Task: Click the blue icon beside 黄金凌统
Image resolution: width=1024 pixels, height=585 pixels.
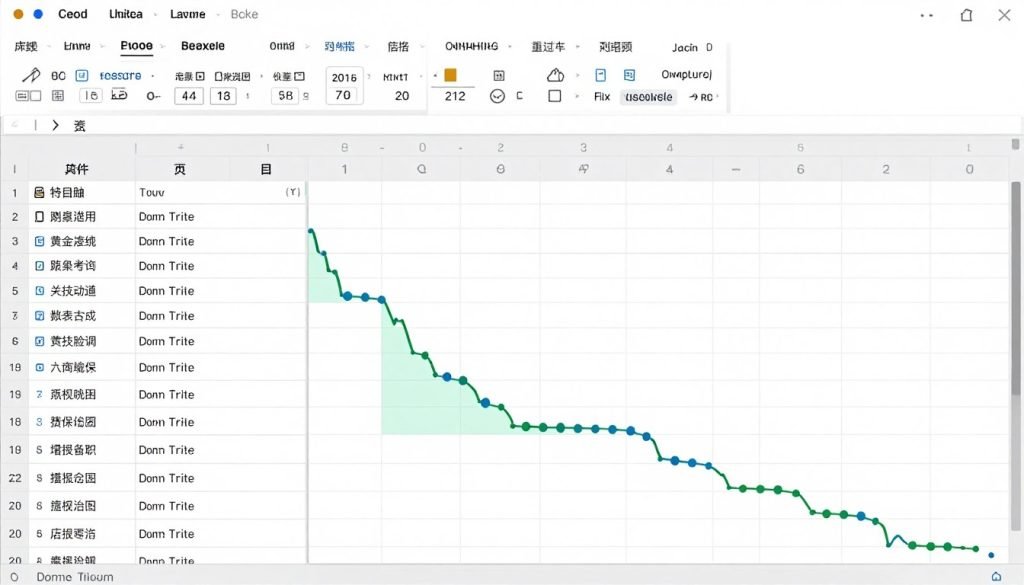Action: [x=39, y=242]
